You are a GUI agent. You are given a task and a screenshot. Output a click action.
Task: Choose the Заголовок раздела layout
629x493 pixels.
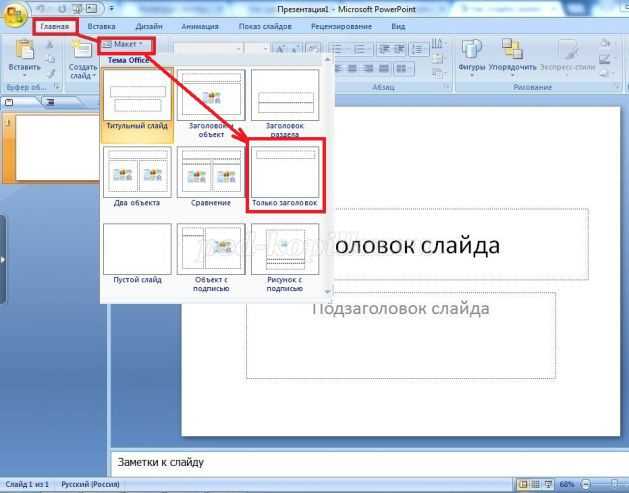point(285,103)
